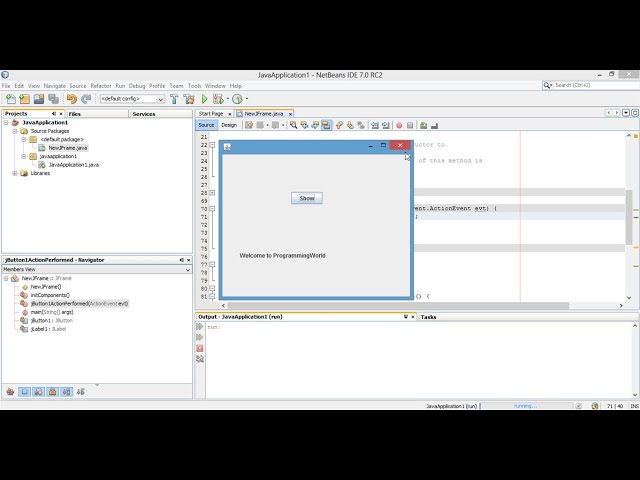Click Clean and Build Project icon
Viewport: 640px width, 480px height.
pos(189,99)
